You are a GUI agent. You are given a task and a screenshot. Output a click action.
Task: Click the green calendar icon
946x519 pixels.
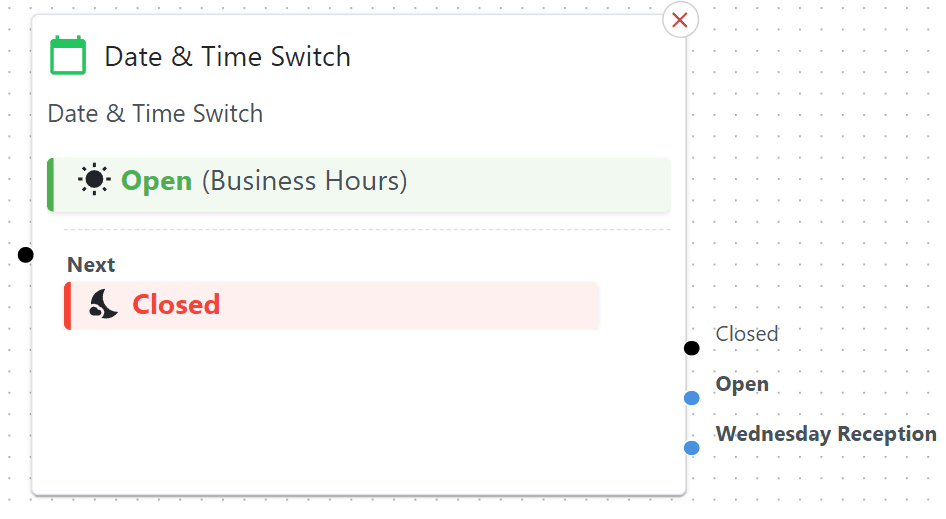pyautogui.click(x=68, y=56)
